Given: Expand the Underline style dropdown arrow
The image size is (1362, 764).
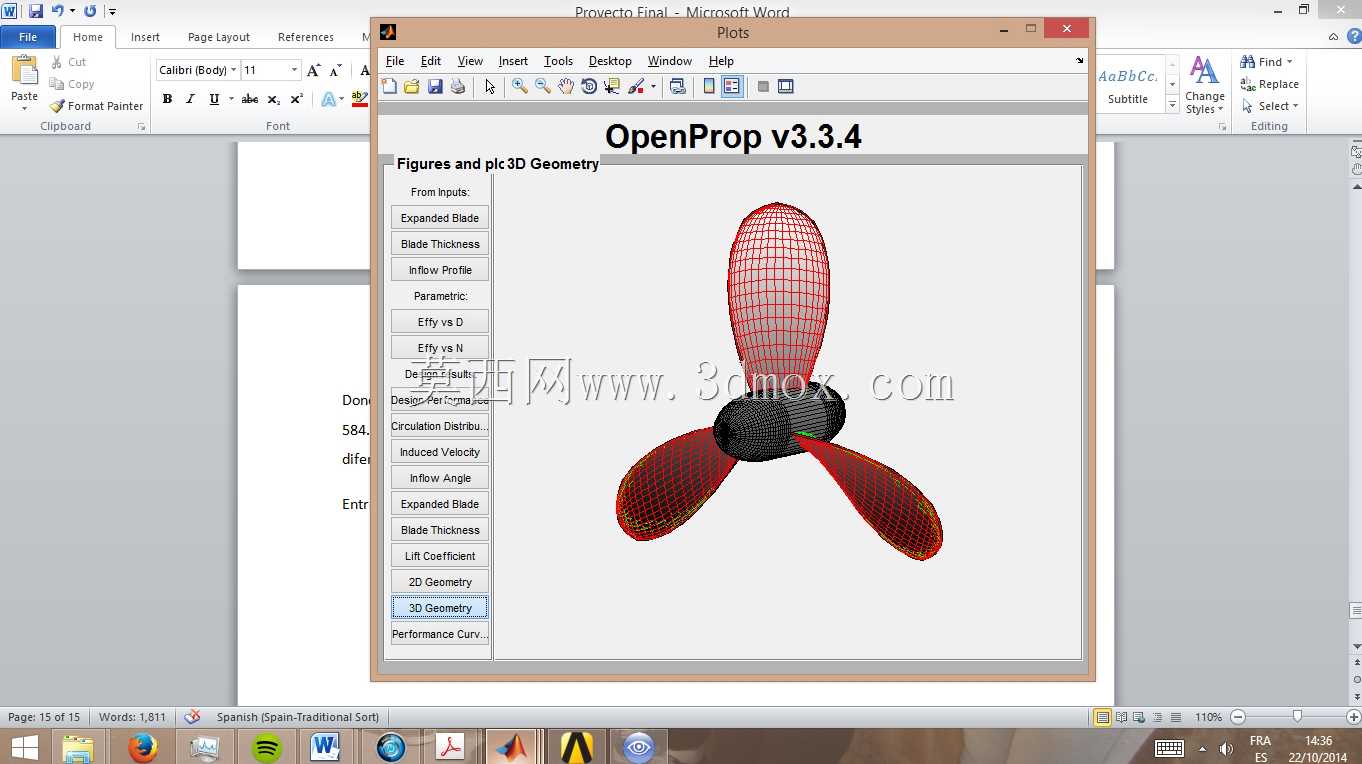Looking at the screenshot, I should click(x=230, y=99).
